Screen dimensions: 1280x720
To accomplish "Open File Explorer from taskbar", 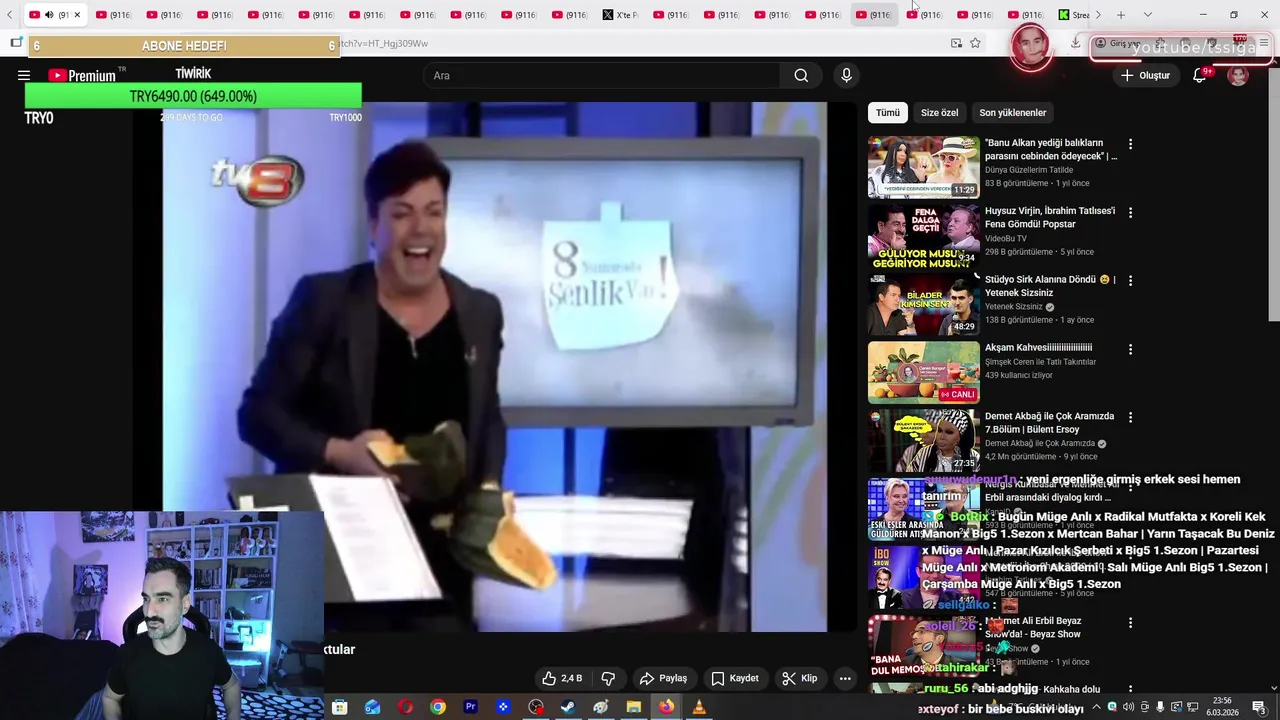I will [633, 707].
